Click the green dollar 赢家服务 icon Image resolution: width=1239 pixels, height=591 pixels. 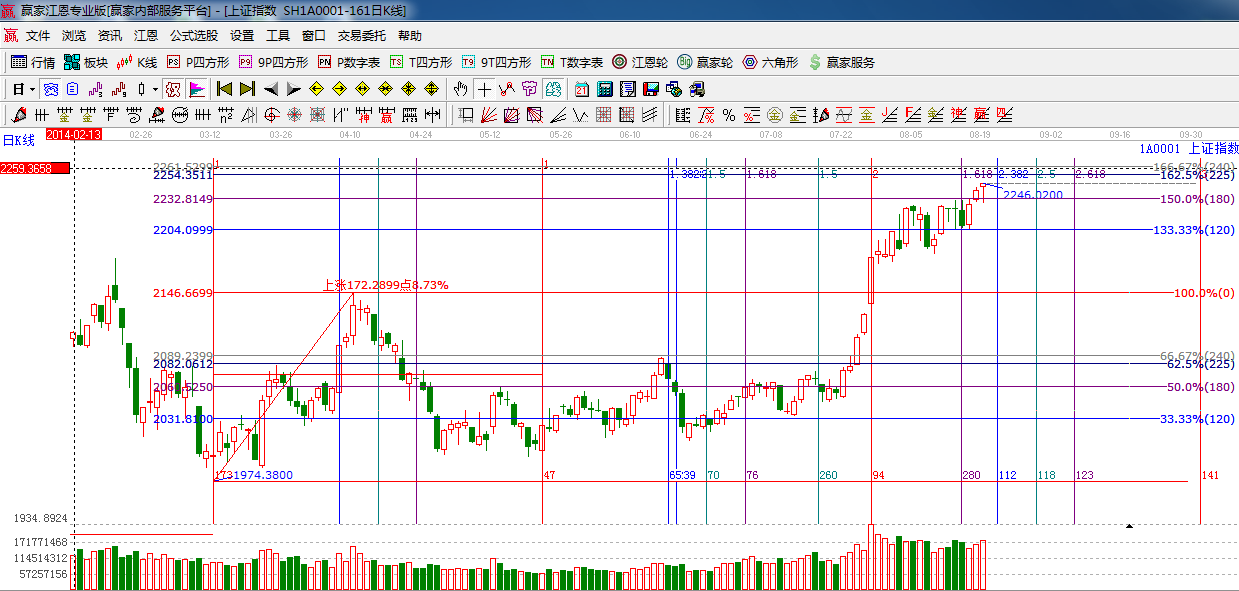[815, 62]
